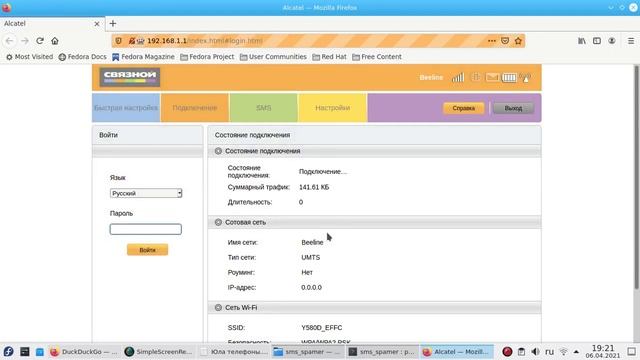640x360 pixels.
Task: Click the data connection icon in header
Action: pos(476,77)
